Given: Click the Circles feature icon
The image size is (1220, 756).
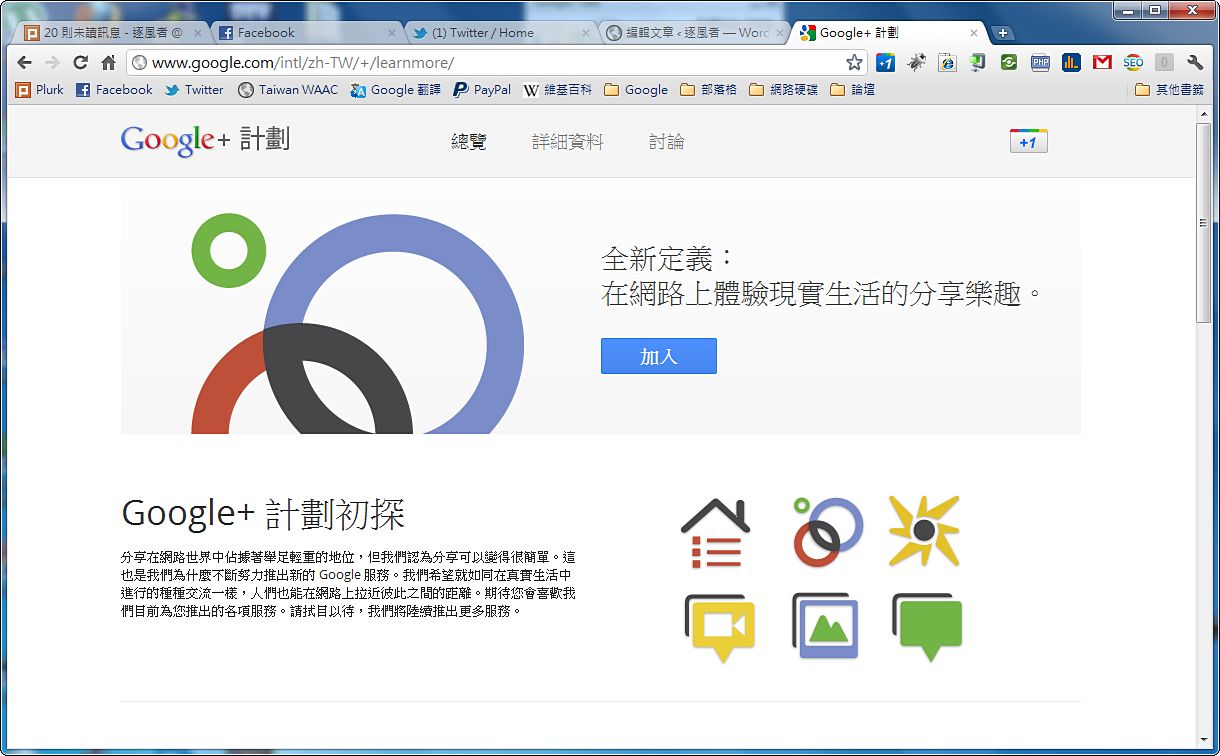Looking at the screenshot, I should (827, 531).
